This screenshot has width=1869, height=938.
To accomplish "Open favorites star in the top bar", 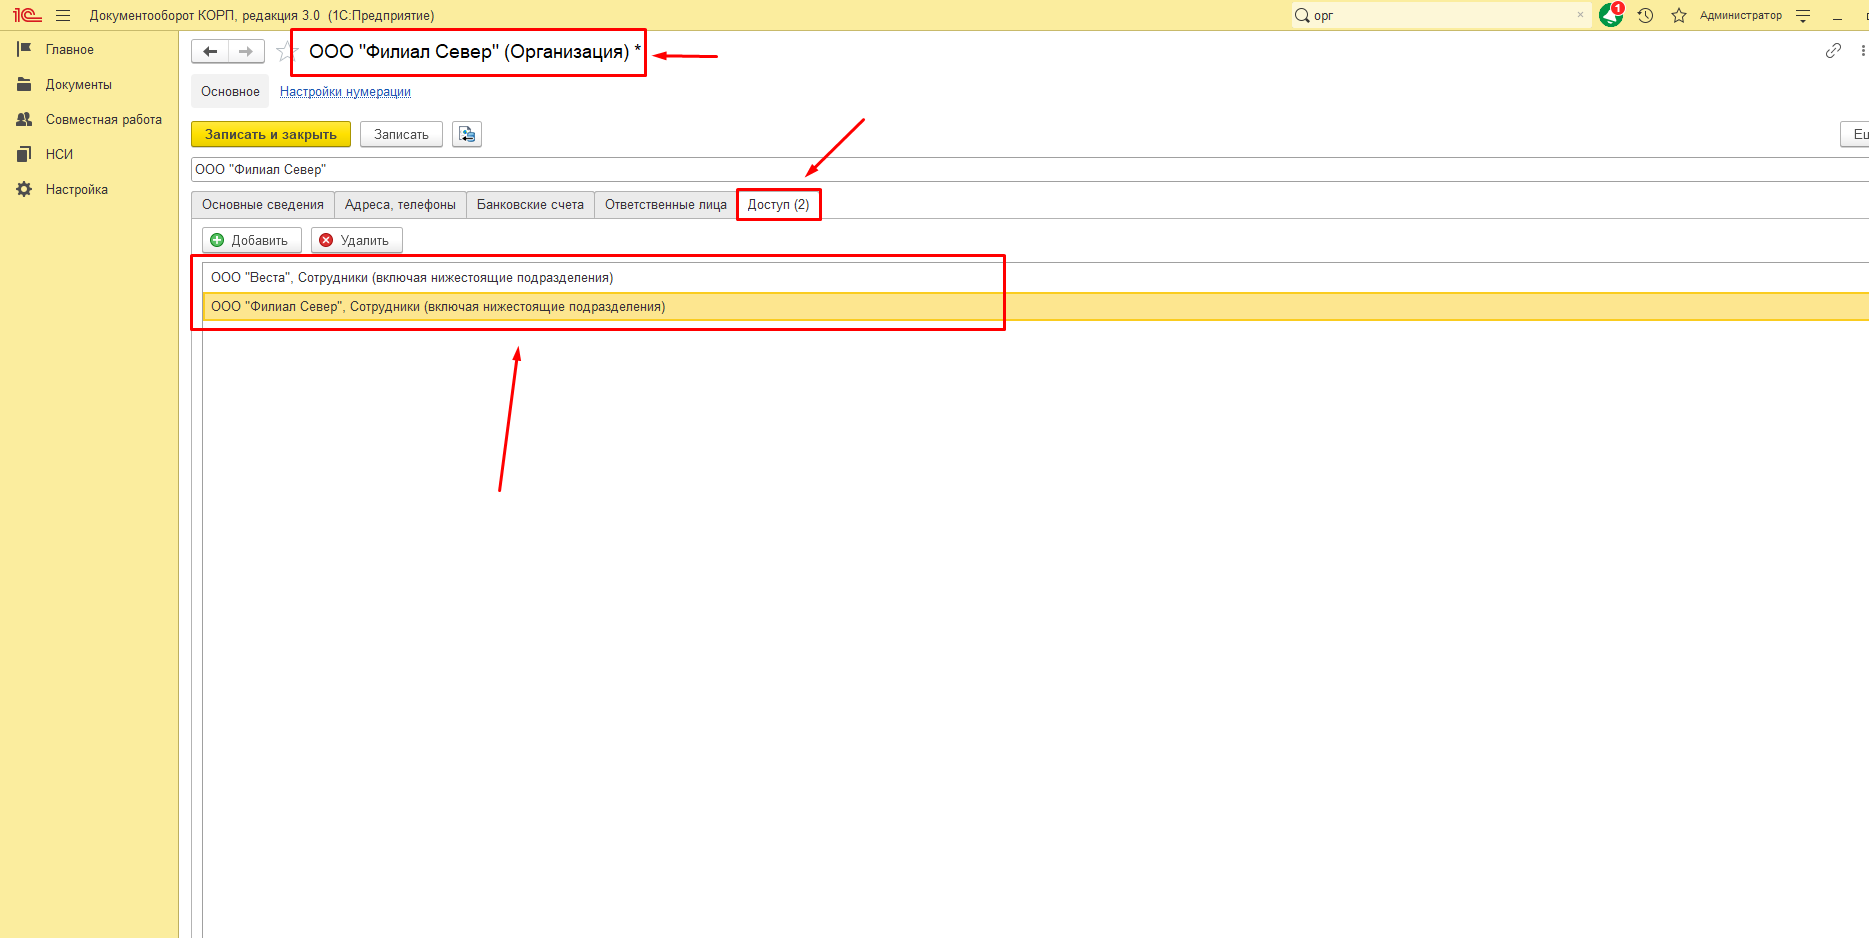I will tap(1679, 15).
